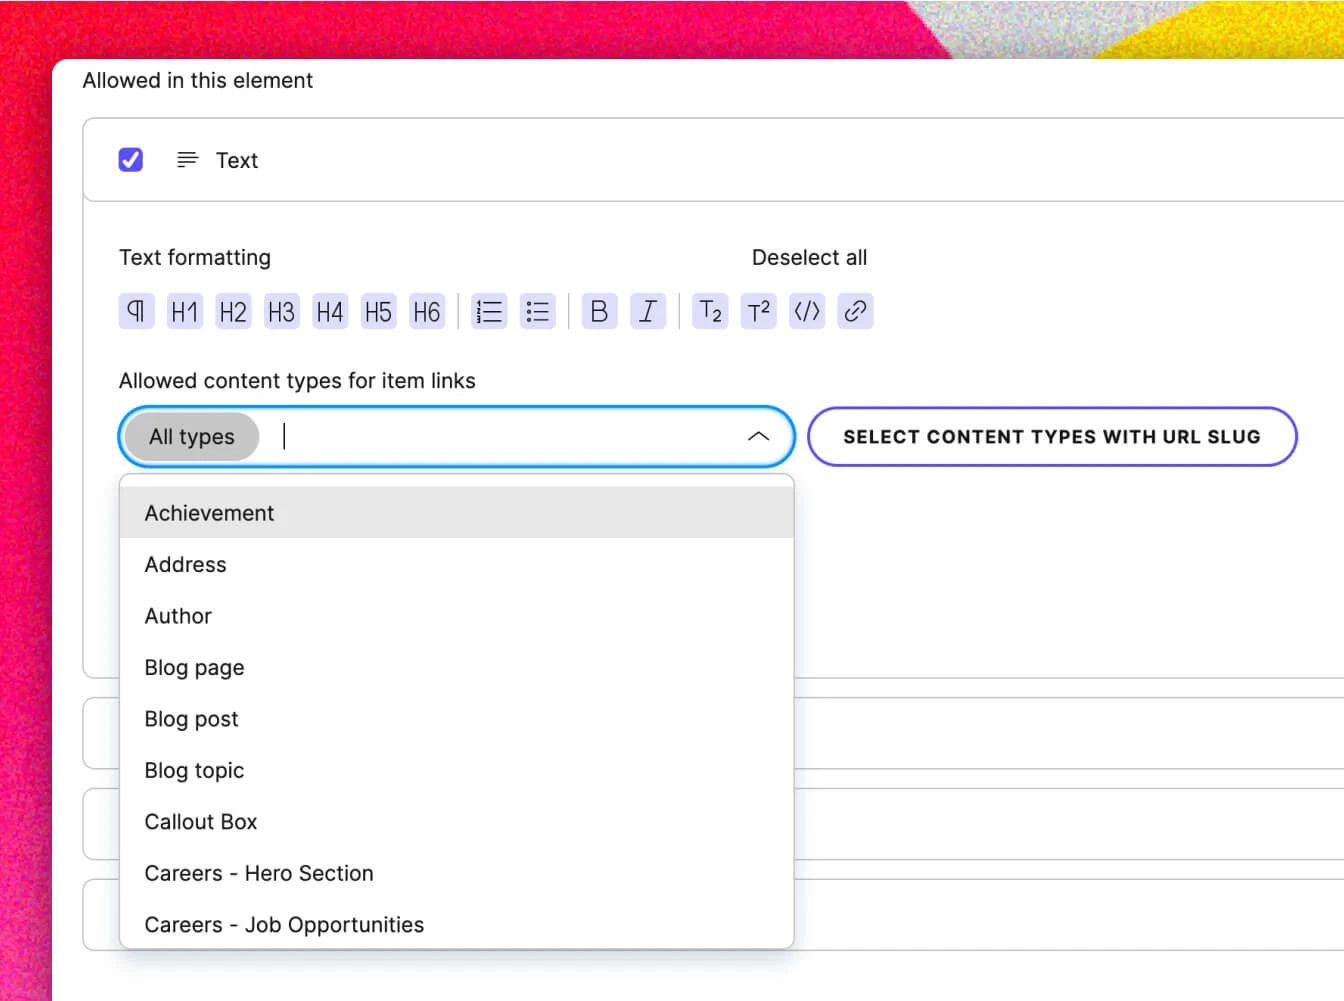Collapse the content types dropdown chevron

point(759,437)
